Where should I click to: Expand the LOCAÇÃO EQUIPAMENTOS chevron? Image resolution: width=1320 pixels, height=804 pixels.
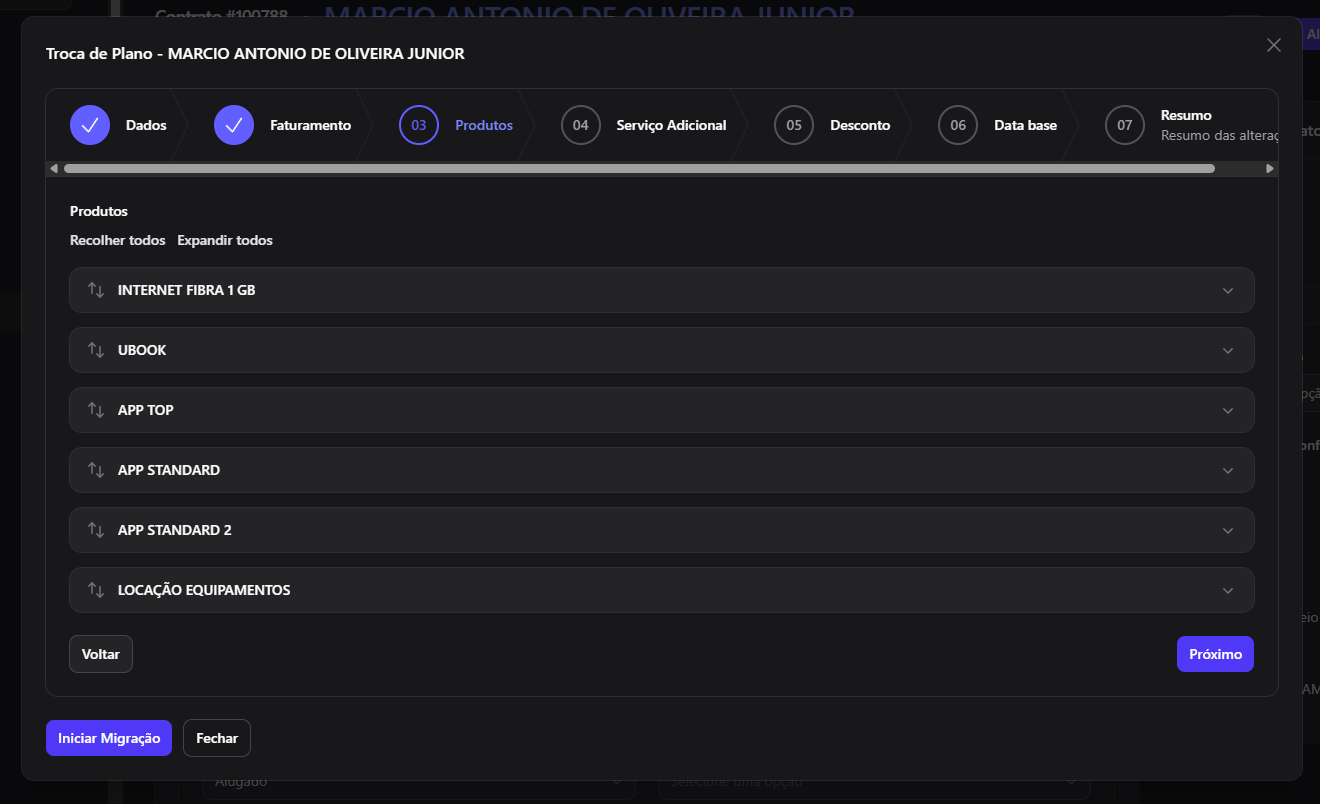1228,591
